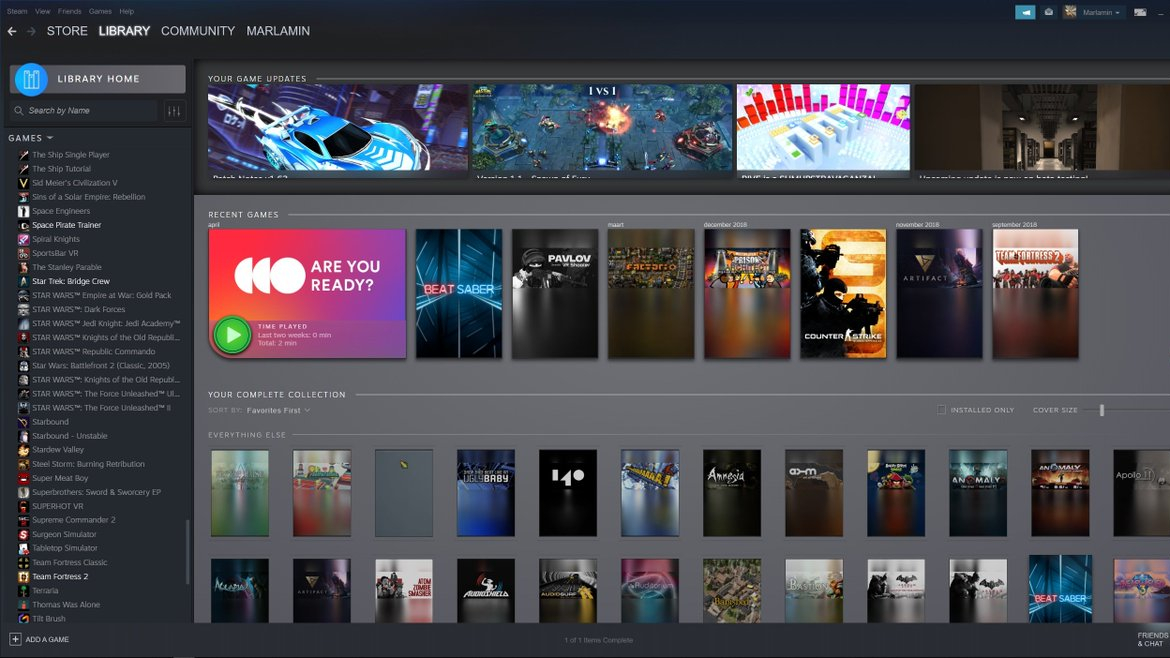
Task: Click the back navigation arrow
Action: coord(12,31)
